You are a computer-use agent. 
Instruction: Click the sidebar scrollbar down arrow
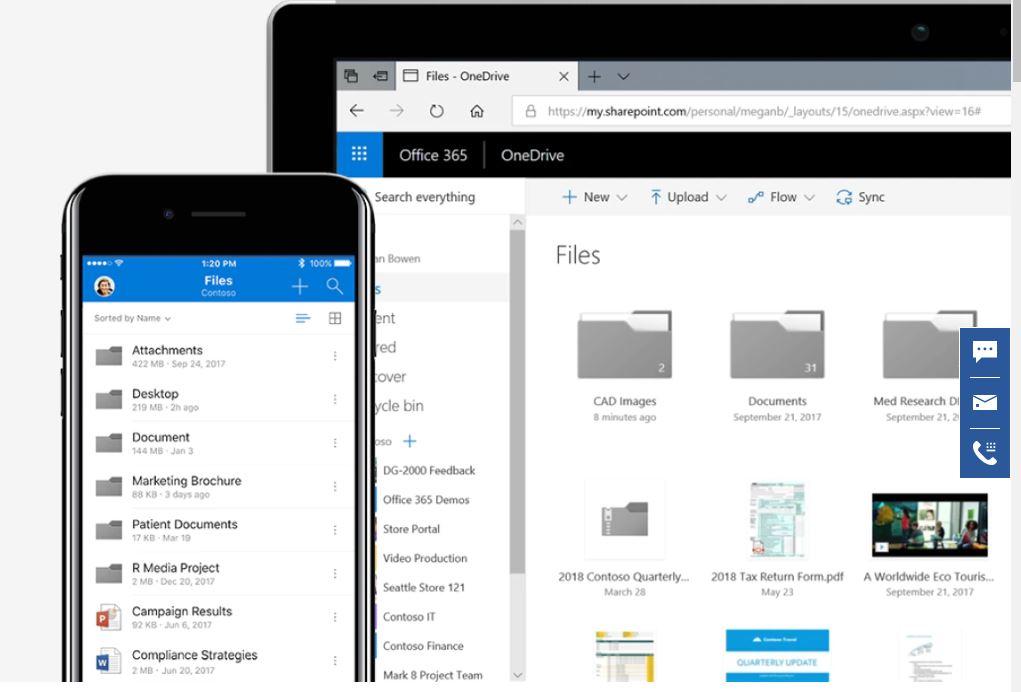click(518, 675)
